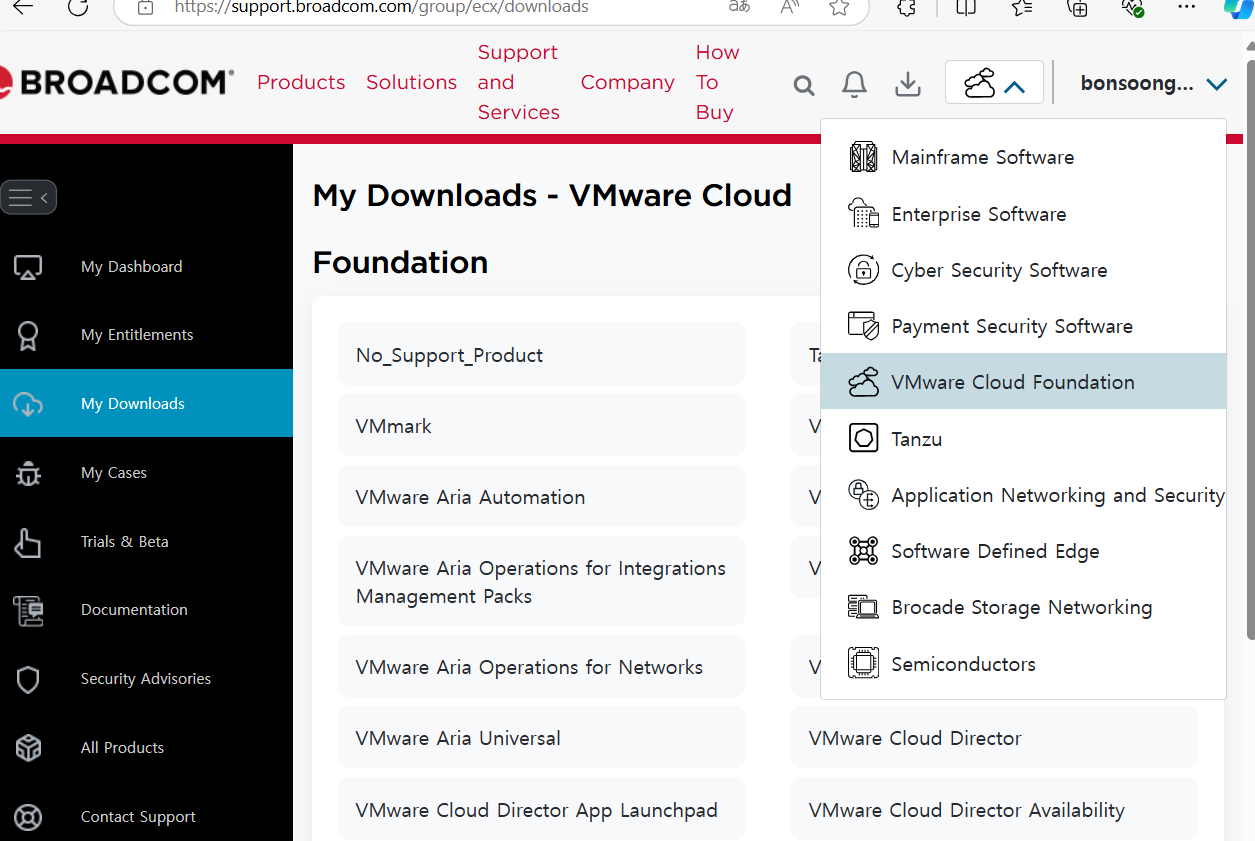Click the My Cases bug icon
Viewport: 1255px width, 841px height.
[x=28, y=473]
